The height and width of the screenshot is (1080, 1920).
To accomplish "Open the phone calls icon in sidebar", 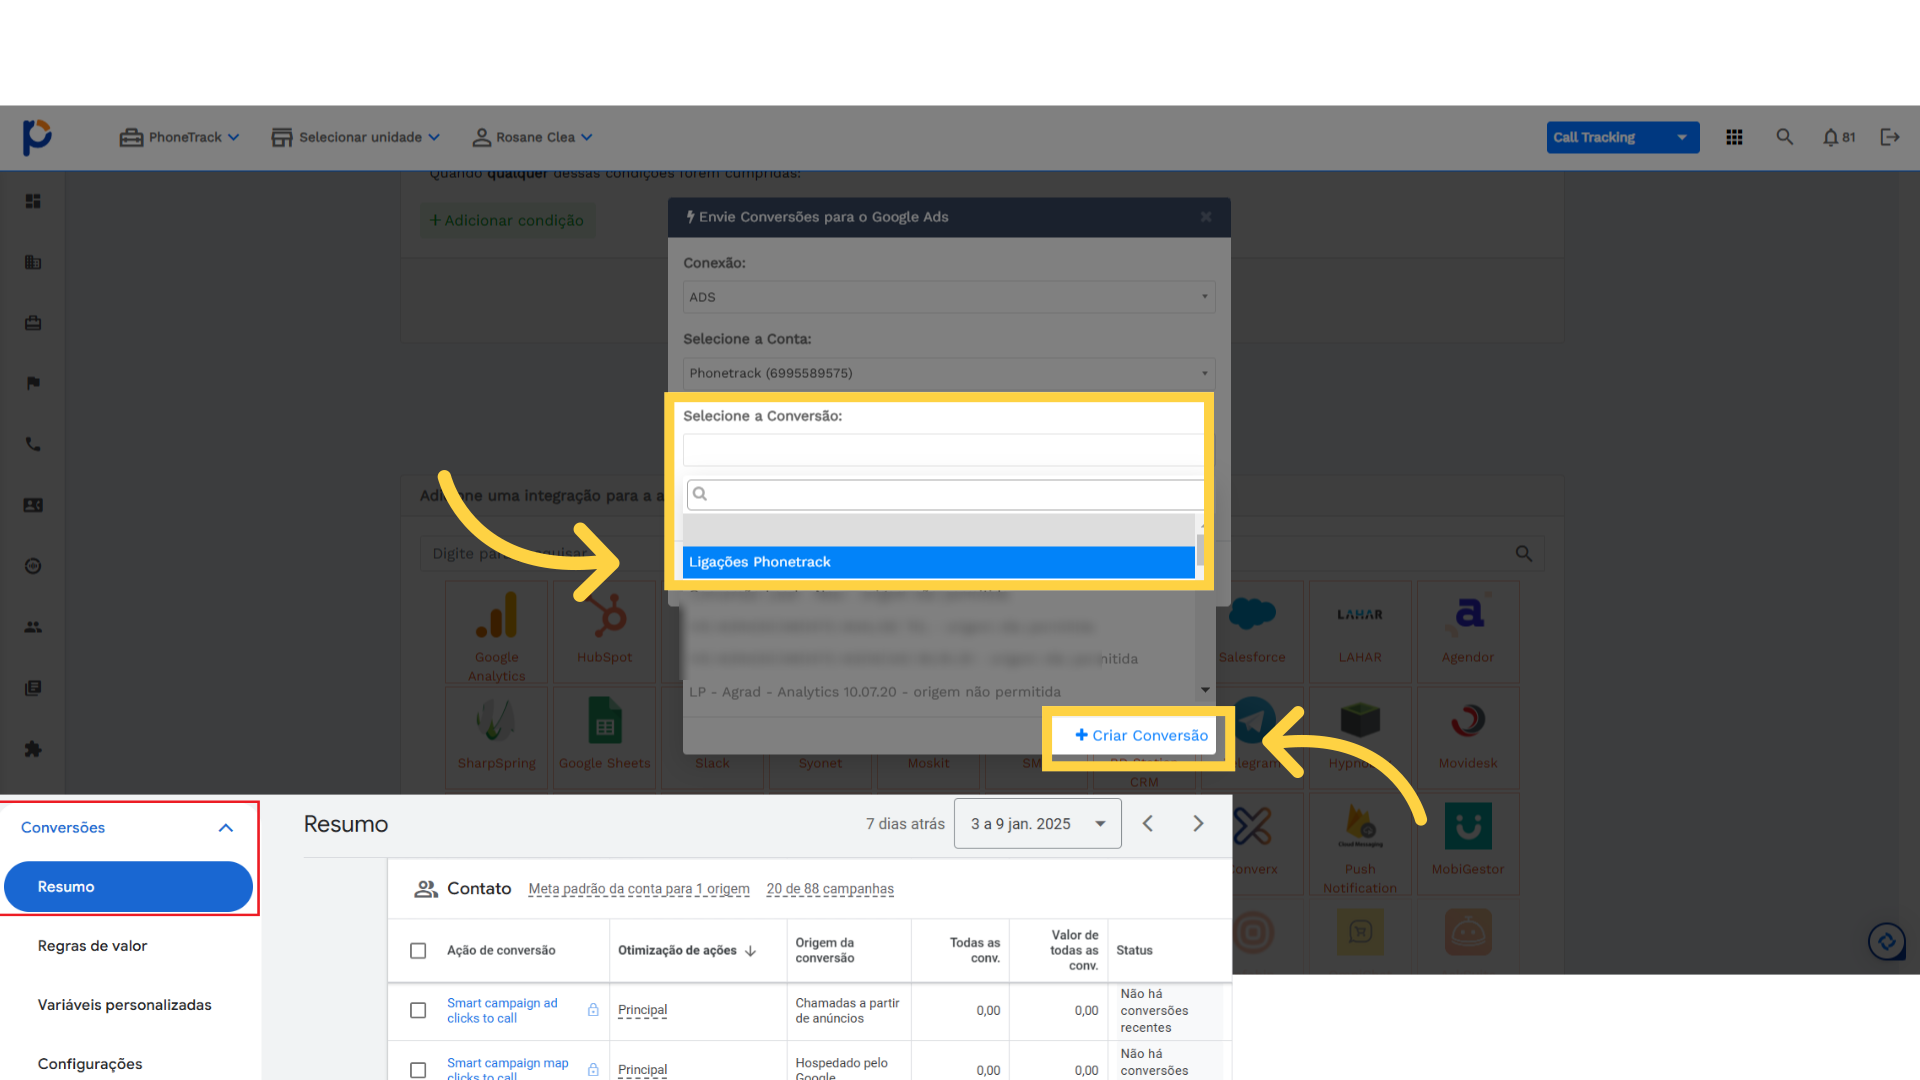I will (33, 444).
